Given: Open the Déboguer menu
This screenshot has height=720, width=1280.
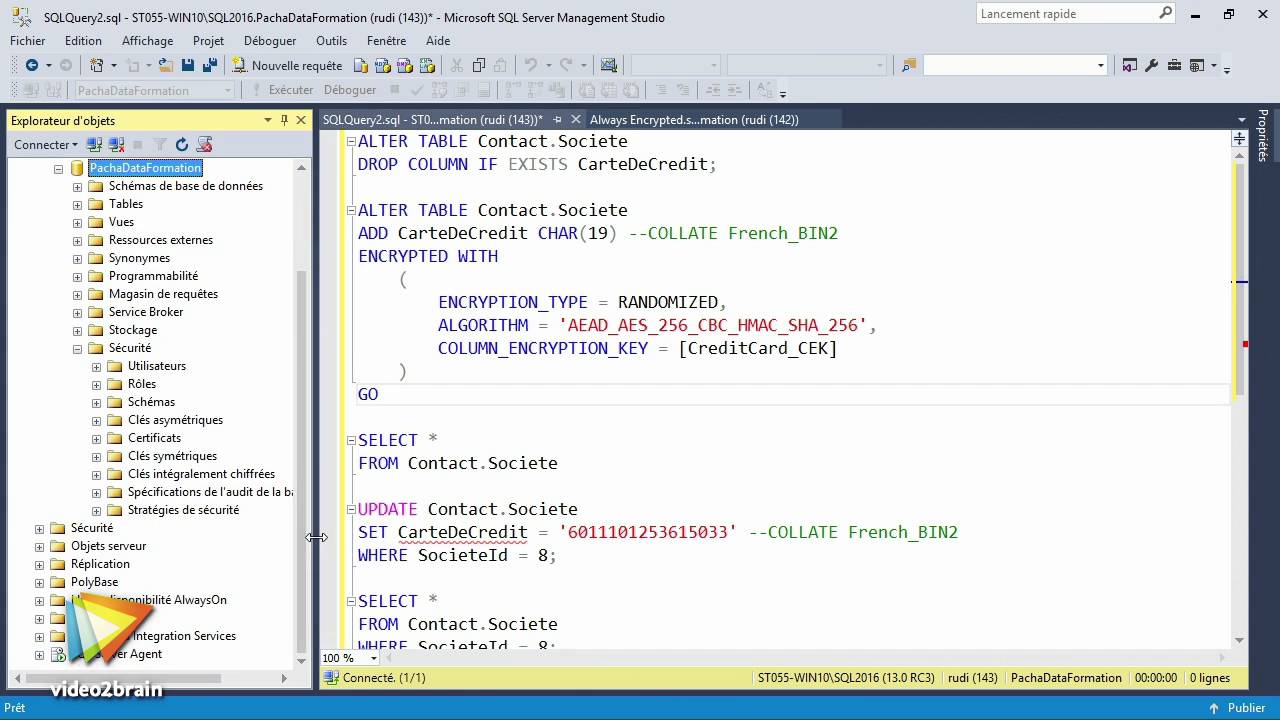Looking at the screenshot, I should 270,41.
